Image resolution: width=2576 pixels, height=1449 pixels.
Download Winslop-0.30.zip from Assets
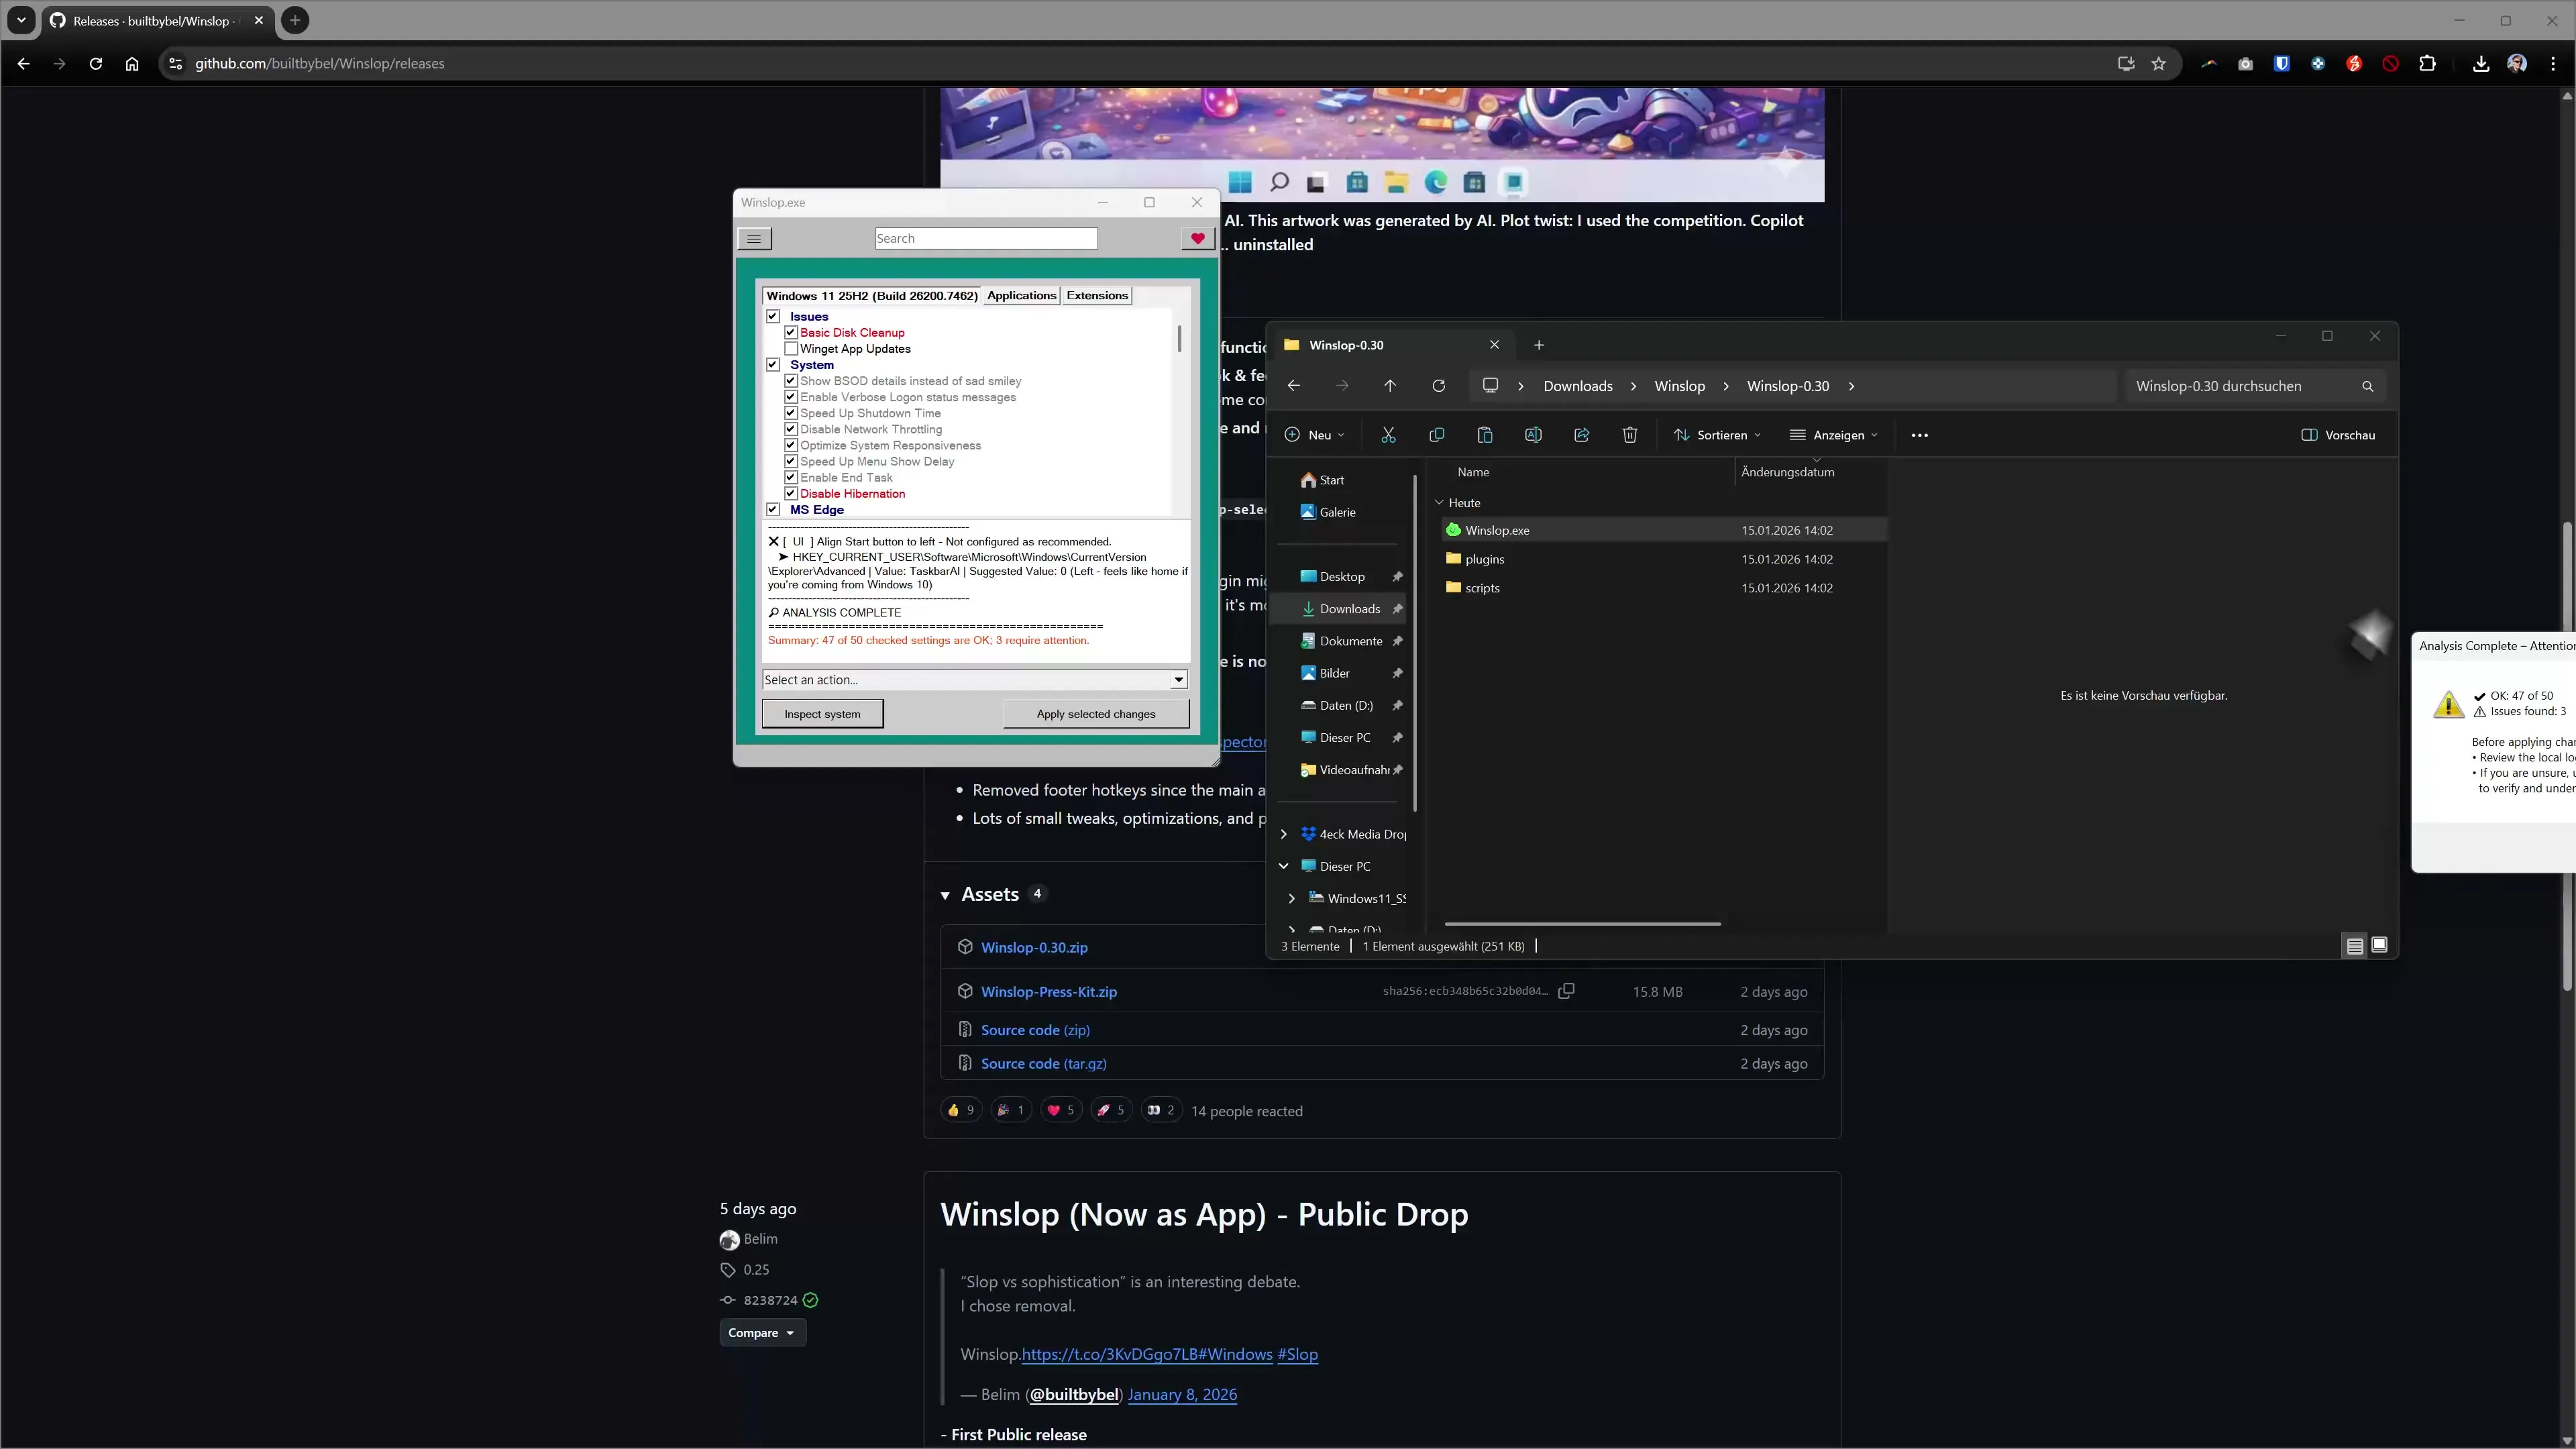(x=1035, y=947)
